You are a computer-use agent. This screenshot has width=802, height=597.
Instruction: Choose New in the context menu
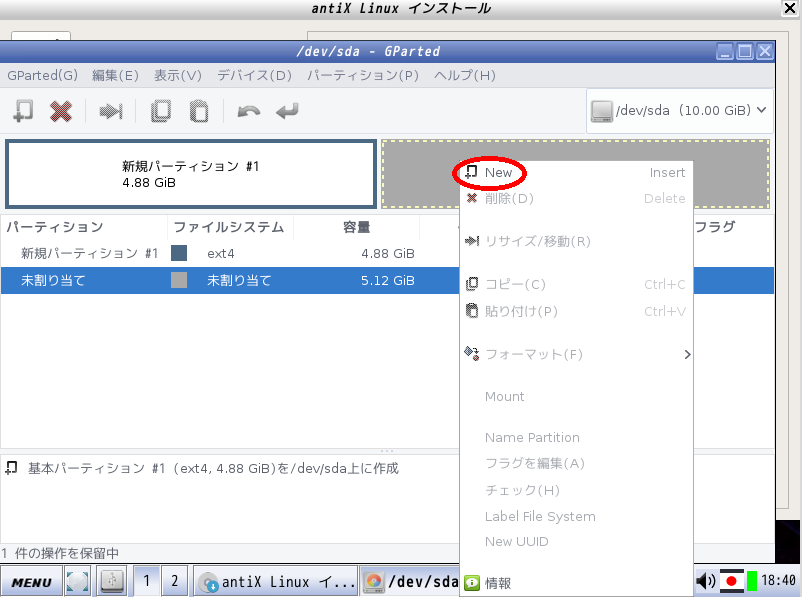(576, 172)
